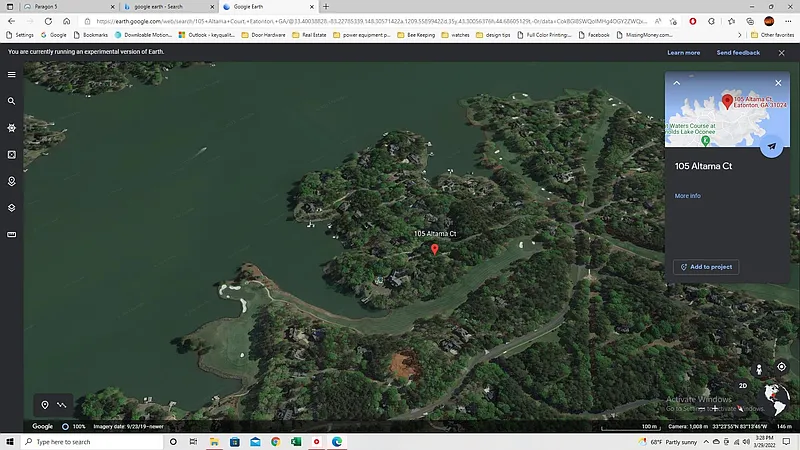Click the my location target button
Screen dimensions: 800x450
pos(781,367)
